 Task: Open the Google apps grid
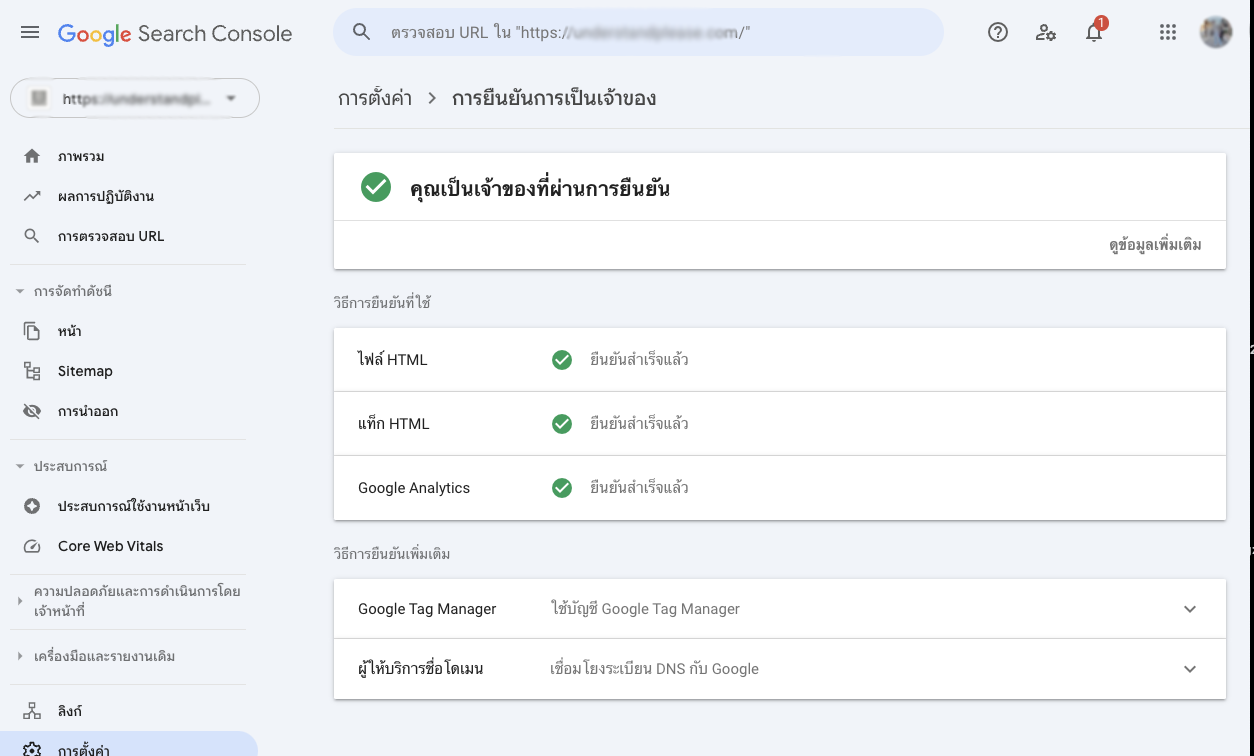(1168, 32)
